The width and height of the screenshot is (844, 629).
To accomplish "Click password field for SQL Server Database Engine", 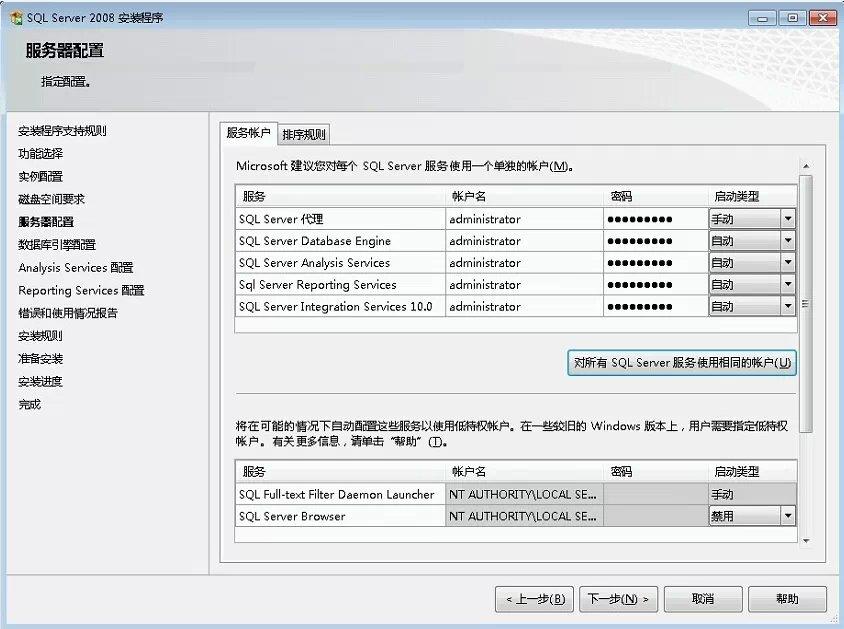I will coord(654,241).
